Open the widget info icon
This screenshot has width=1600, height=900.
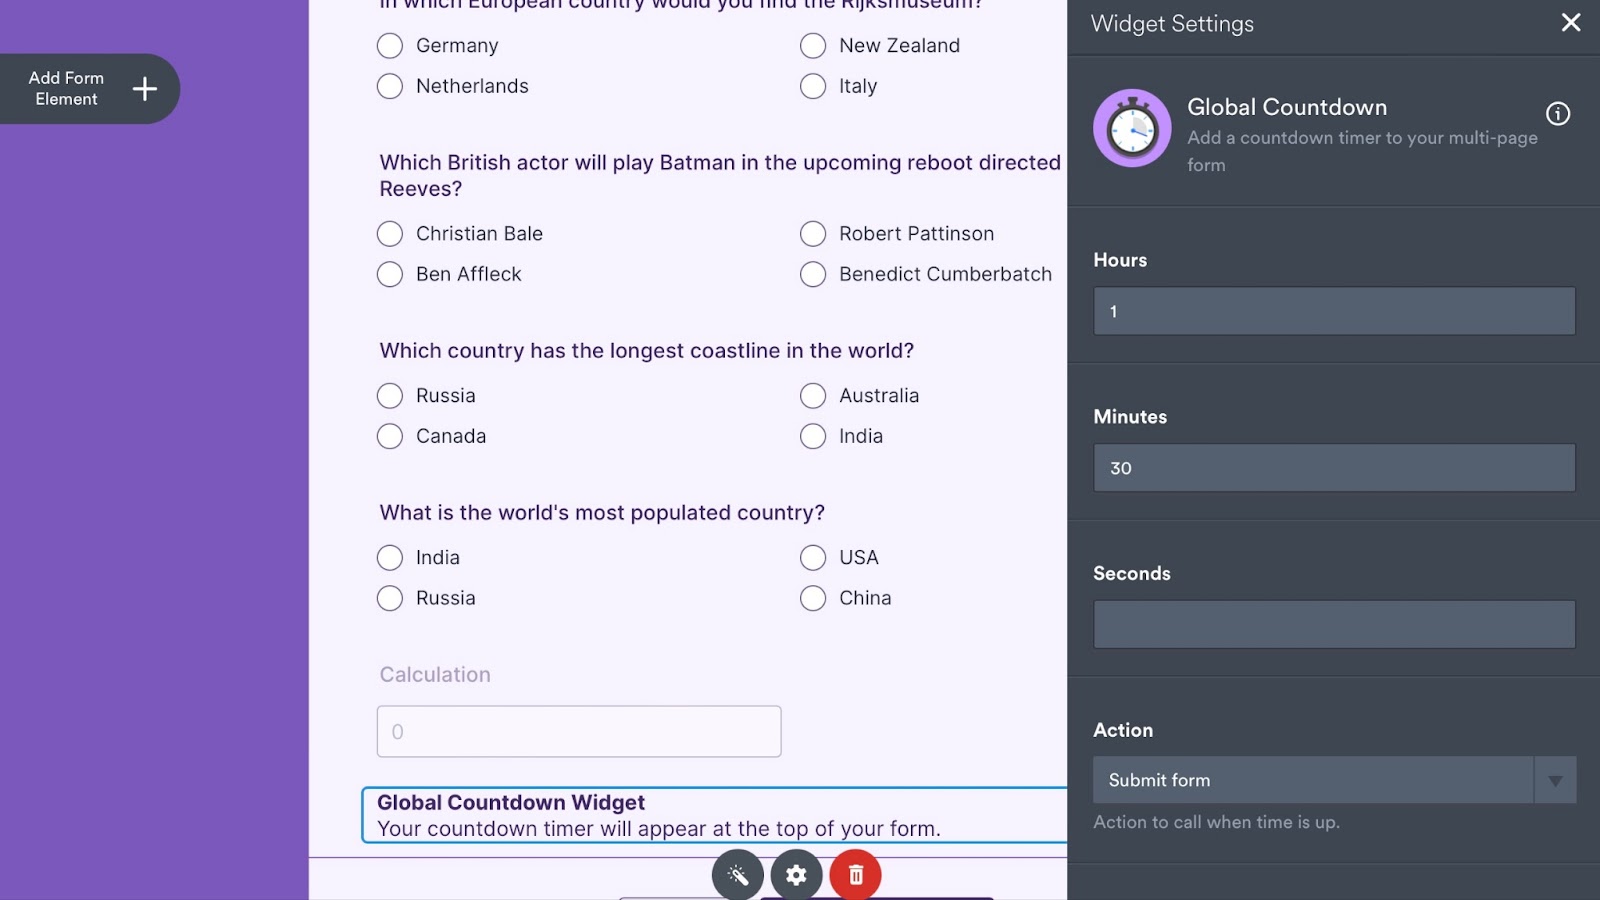point(1557,114)
